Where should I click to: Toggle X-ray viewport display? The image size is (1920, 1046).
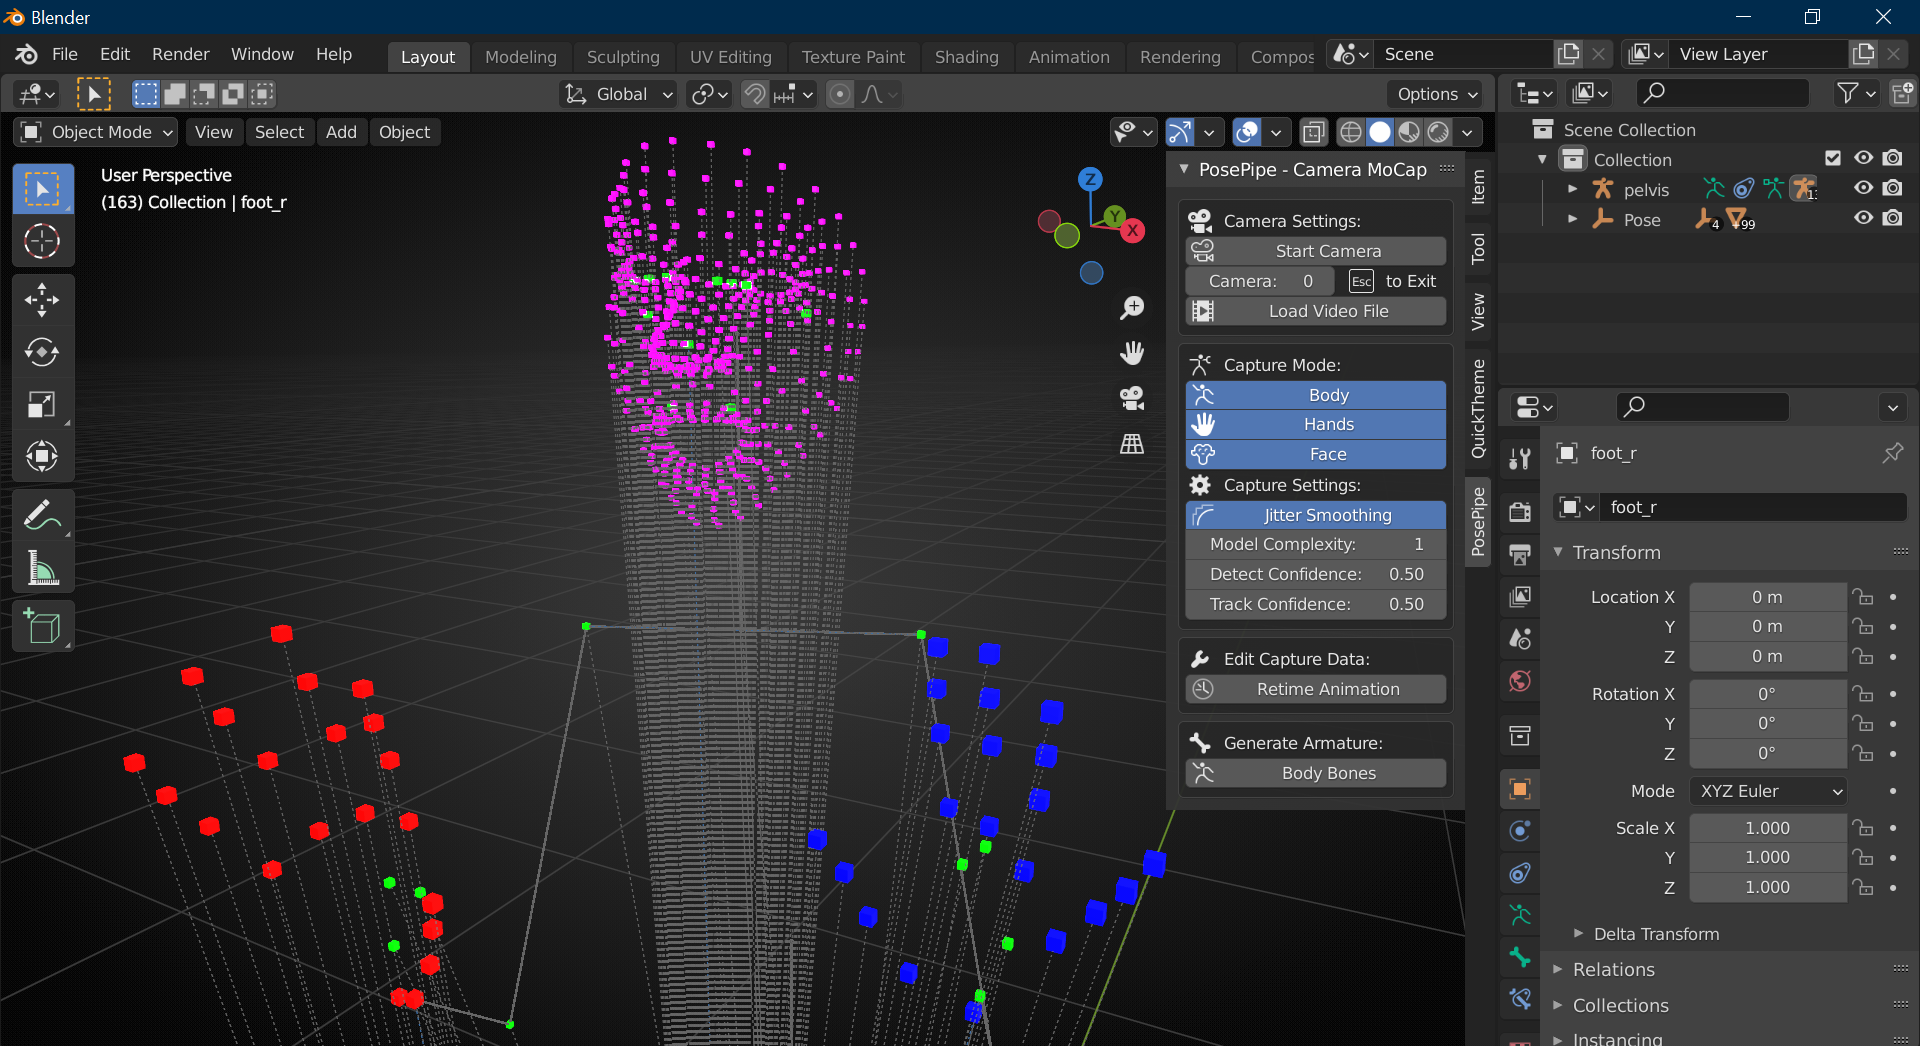pyautogui.click(x=1313, y=132)
